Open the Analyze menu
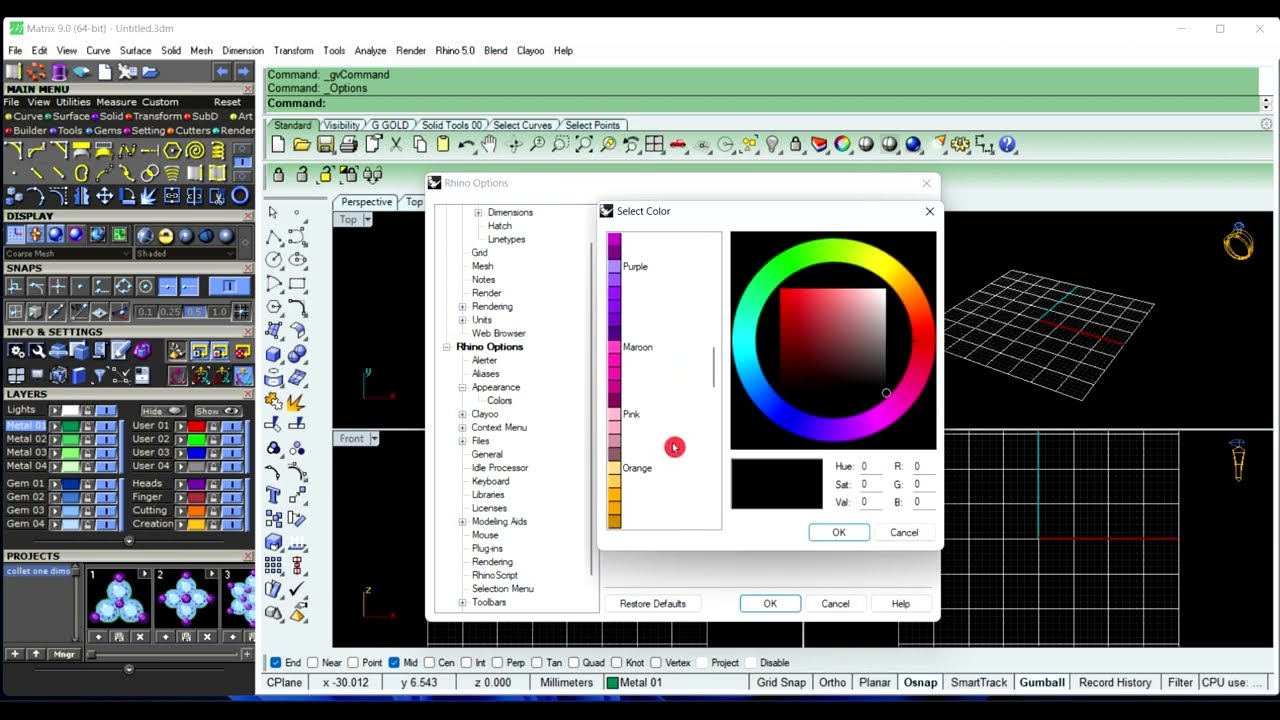 tap(370, 50)
